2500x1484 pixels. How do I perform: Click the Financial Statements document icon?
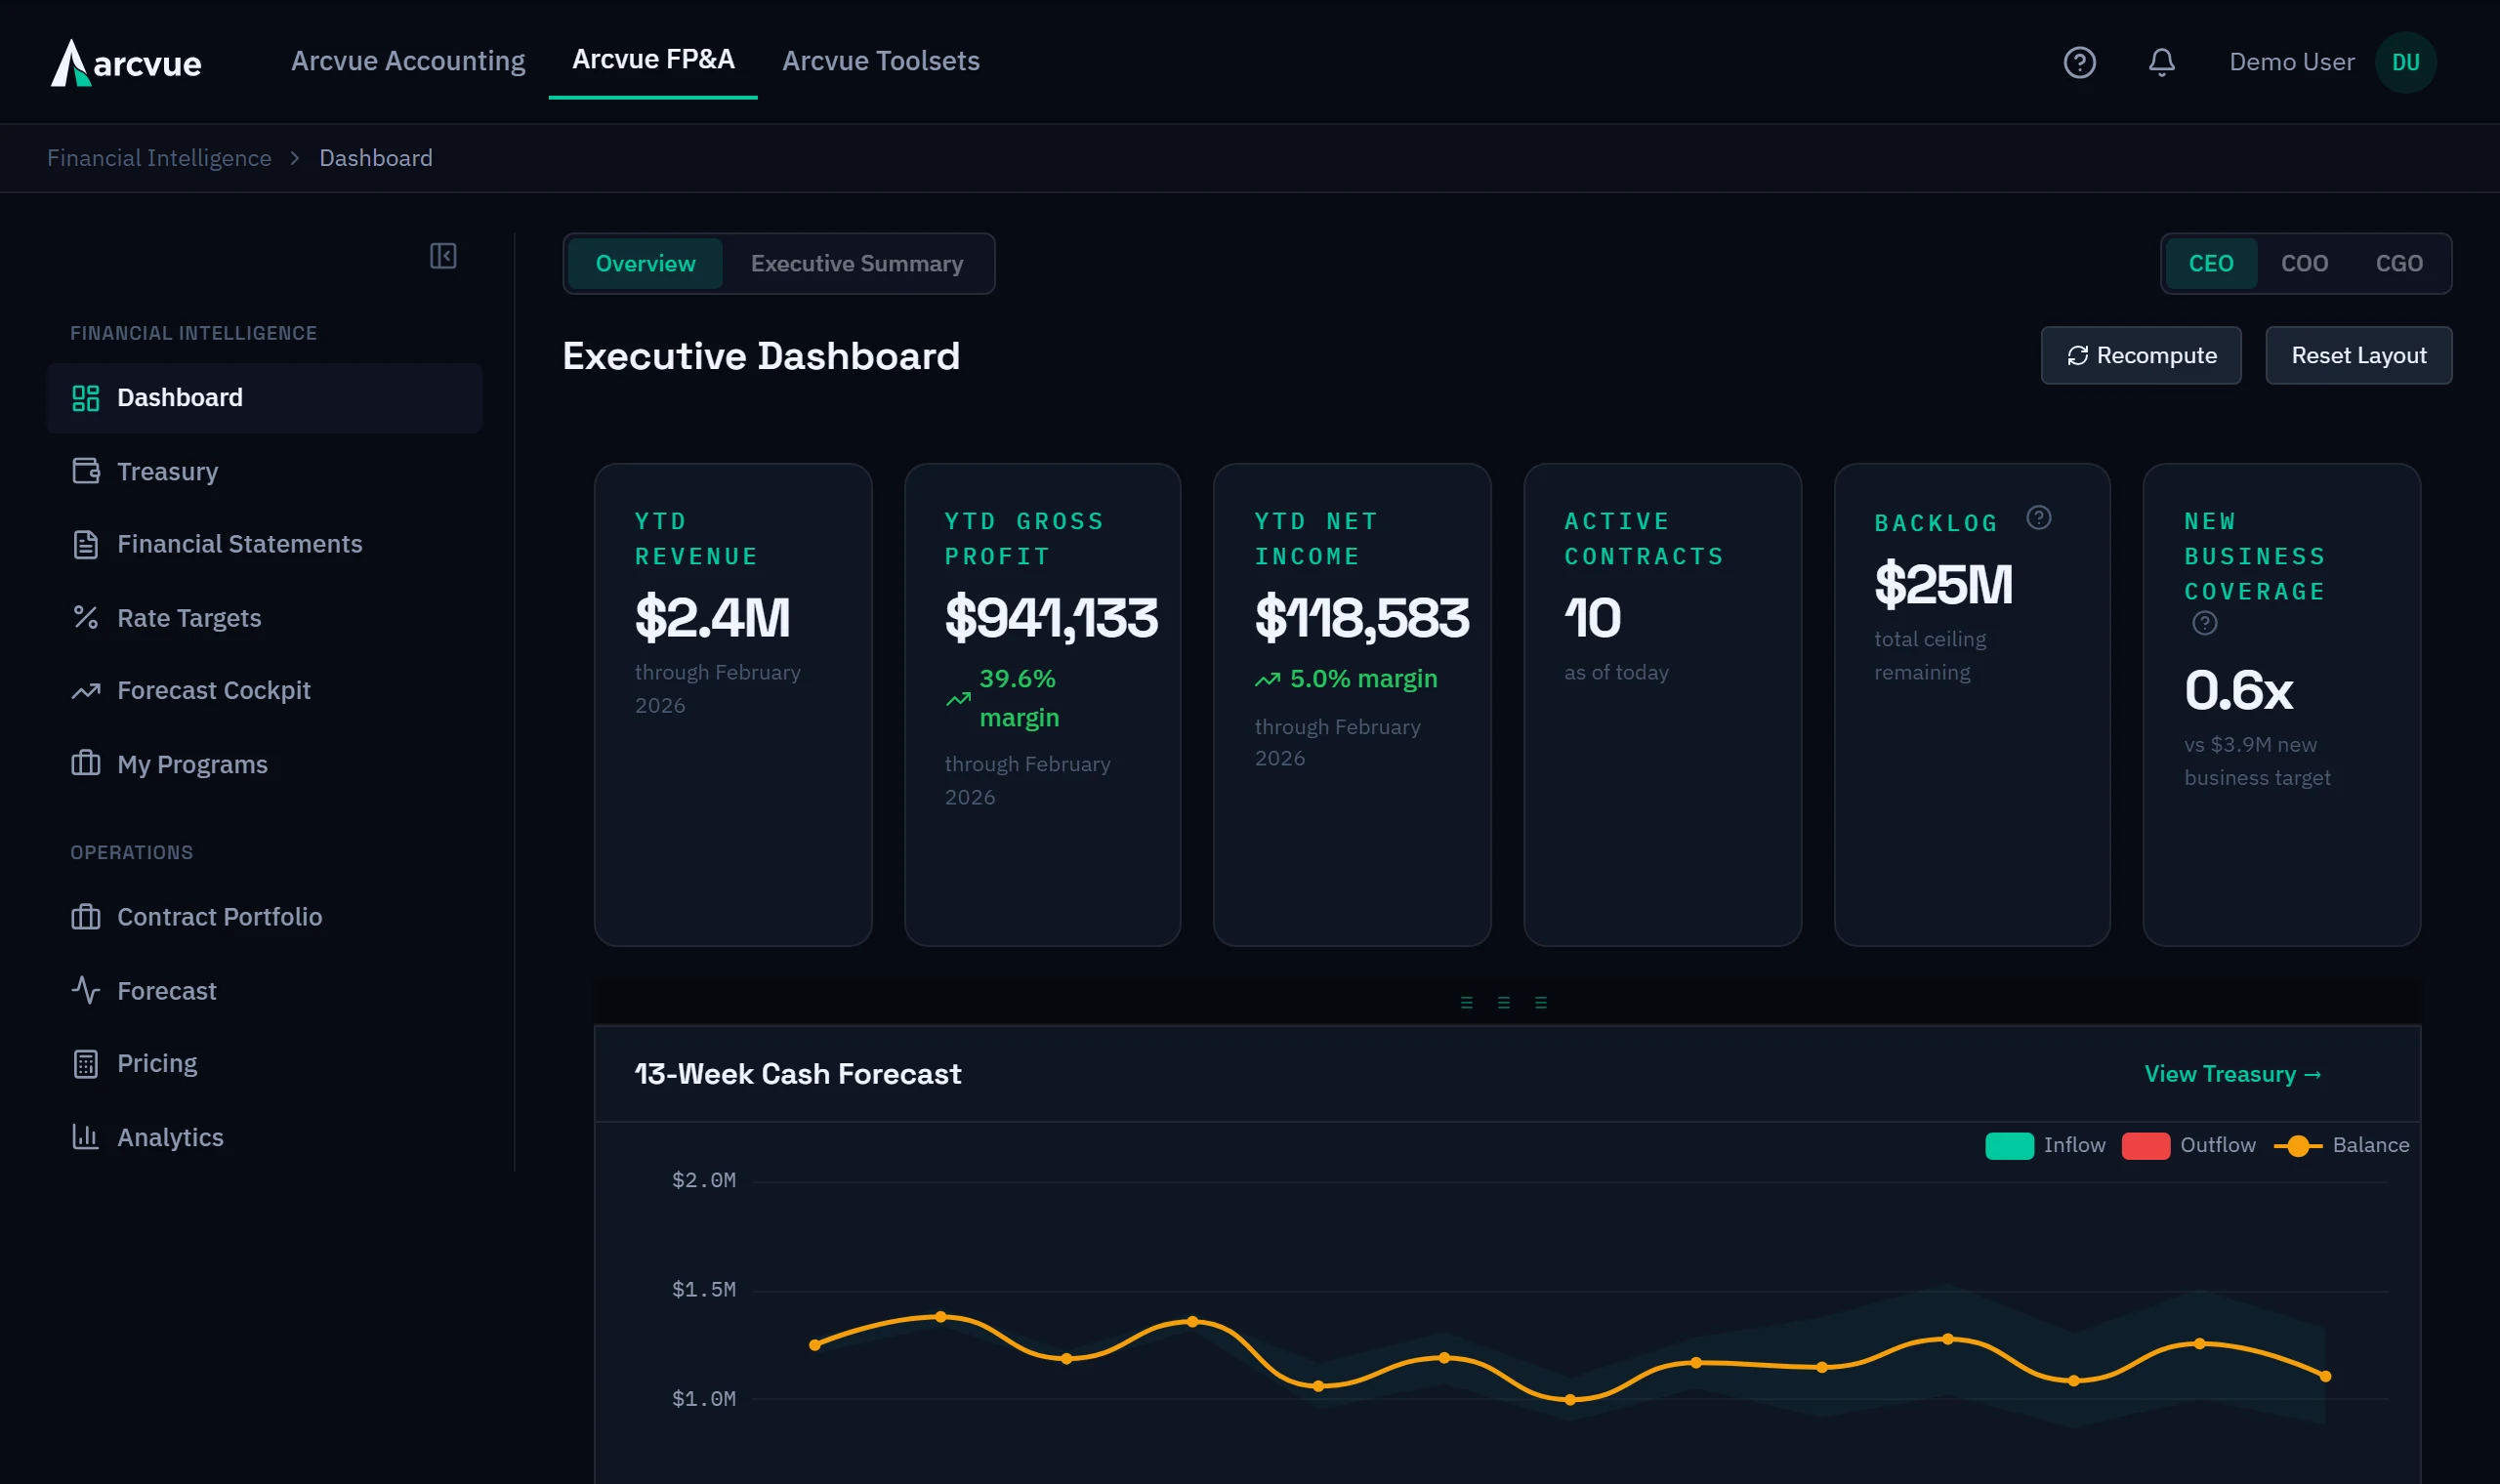pos(86,545)
